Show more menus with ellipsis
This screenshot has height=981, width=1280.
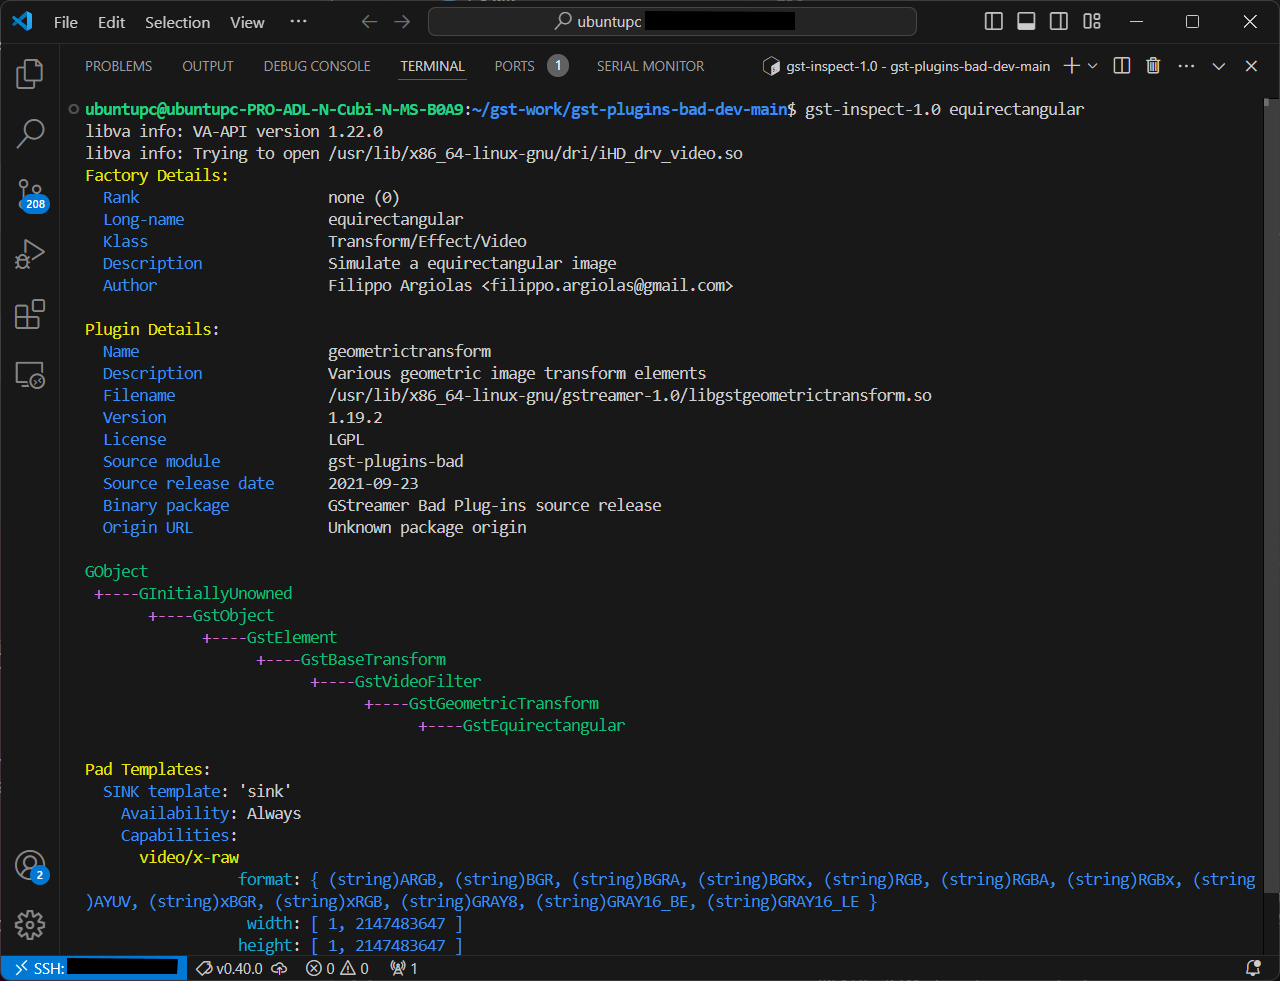298,21
